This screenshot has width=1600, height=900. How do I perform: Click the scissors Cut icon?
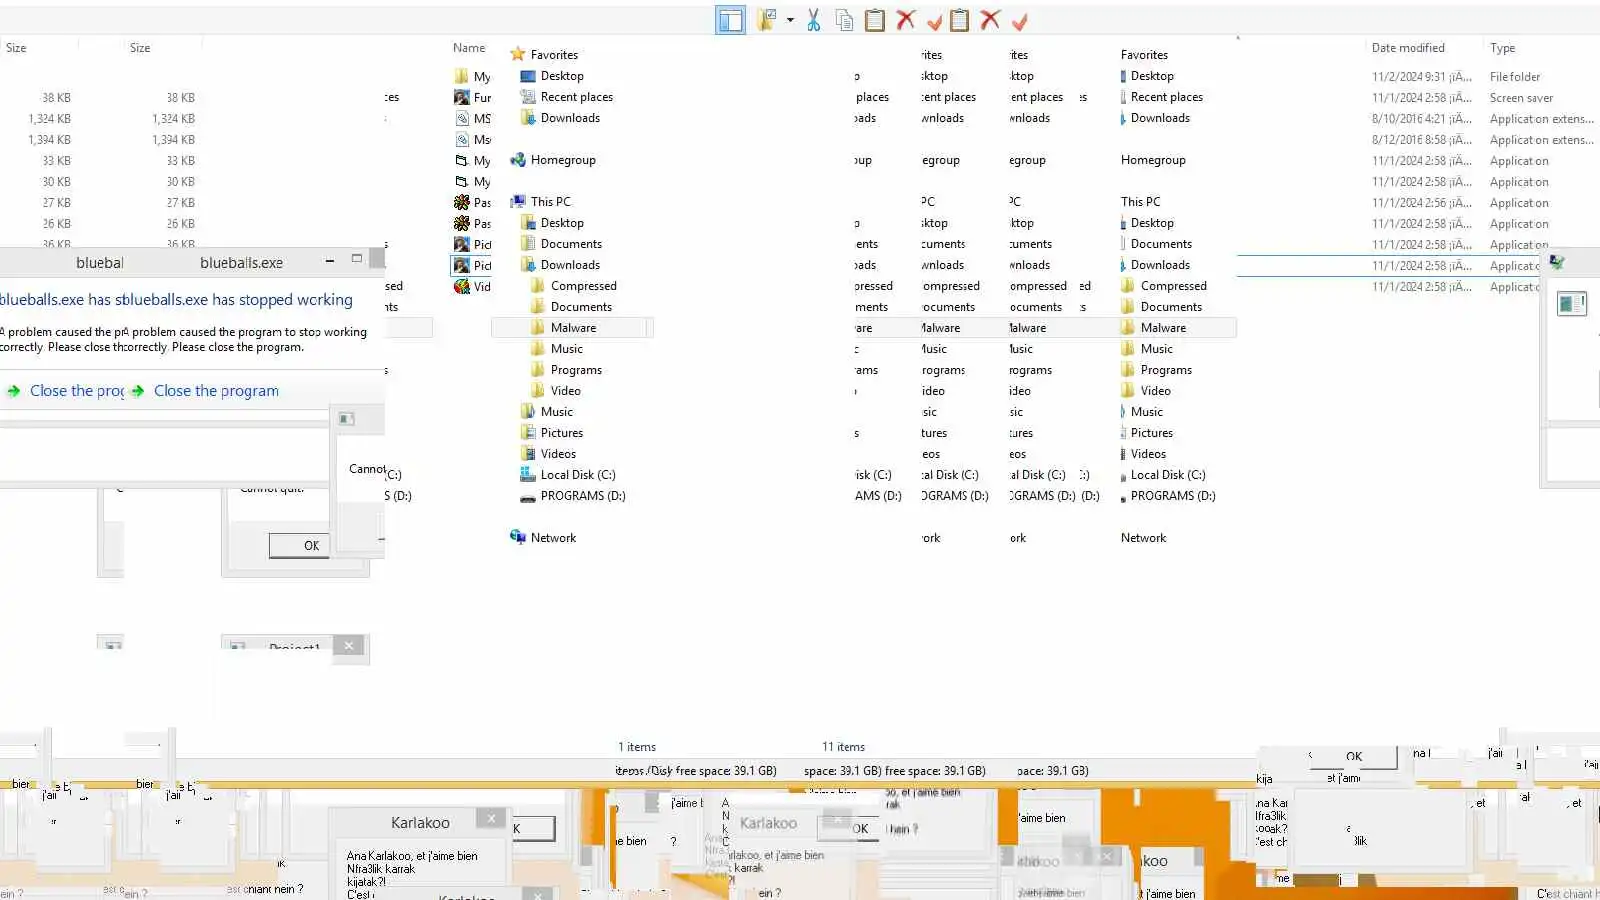click(814, 20)
